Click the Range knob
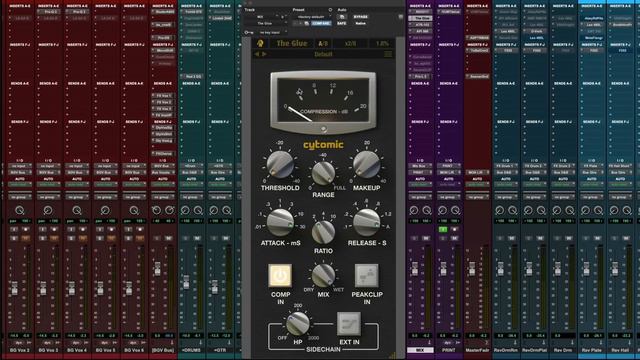The width and height of the screenshot is (640, 360). coord(323,173)
